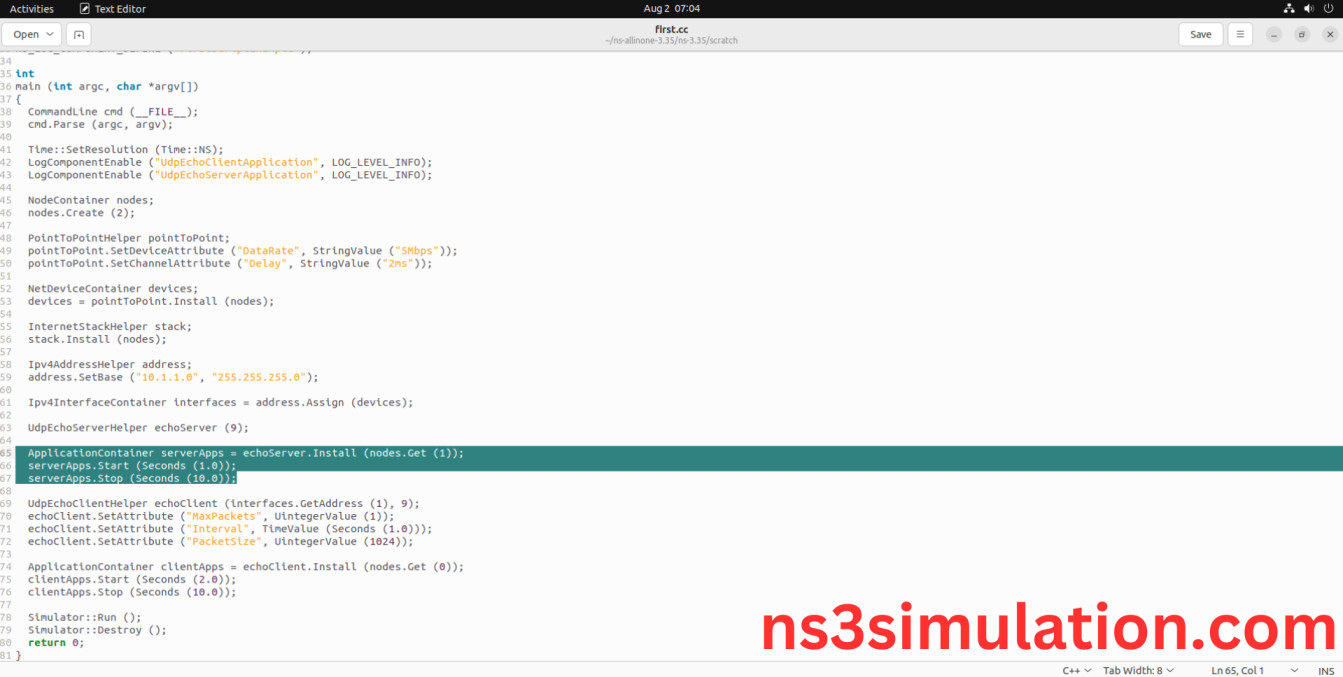1343x677 pixels.
Task: Click the Text Editor app icon in top bar
Action: (85, 9)
